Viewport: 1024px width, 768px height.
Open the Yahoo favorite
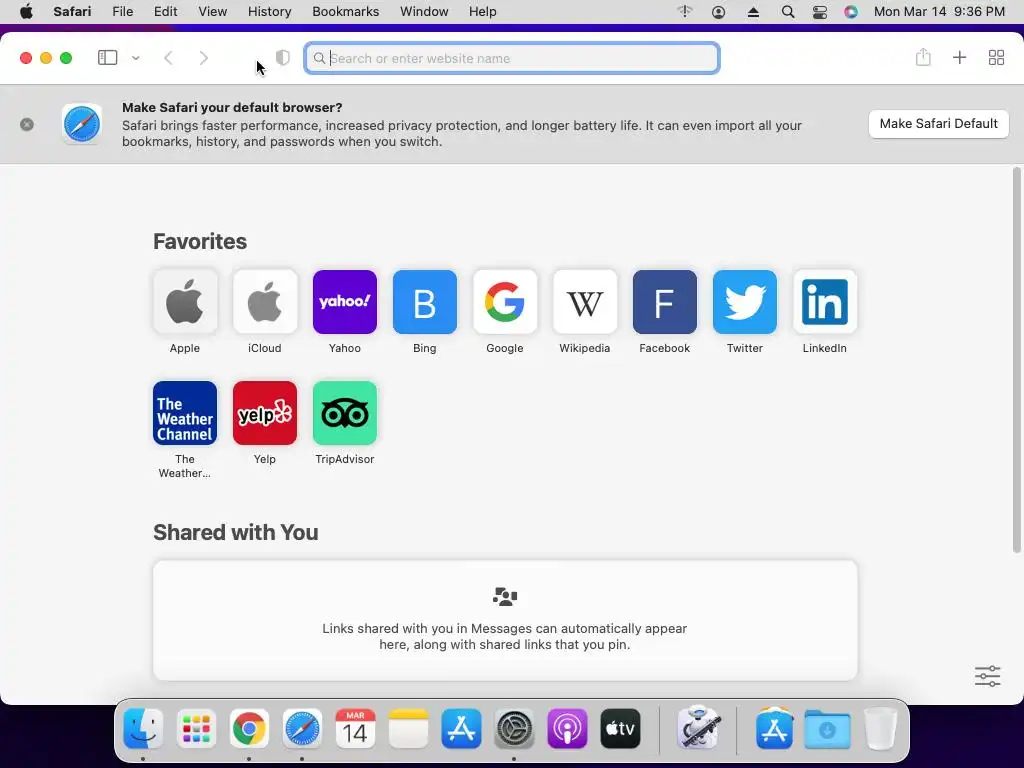click(345, 302)
